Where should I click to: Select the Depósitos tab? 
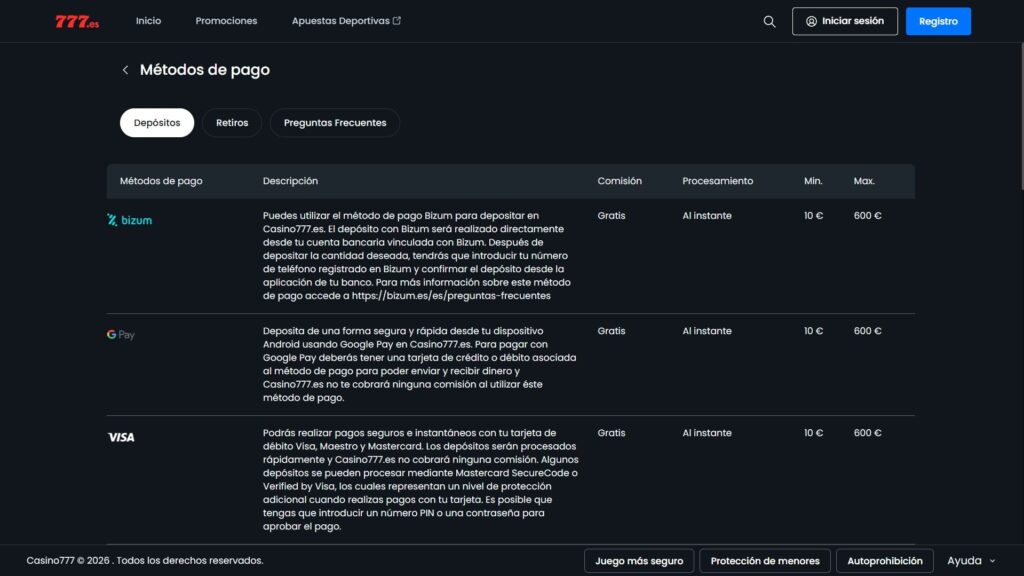tap(157, 123)
